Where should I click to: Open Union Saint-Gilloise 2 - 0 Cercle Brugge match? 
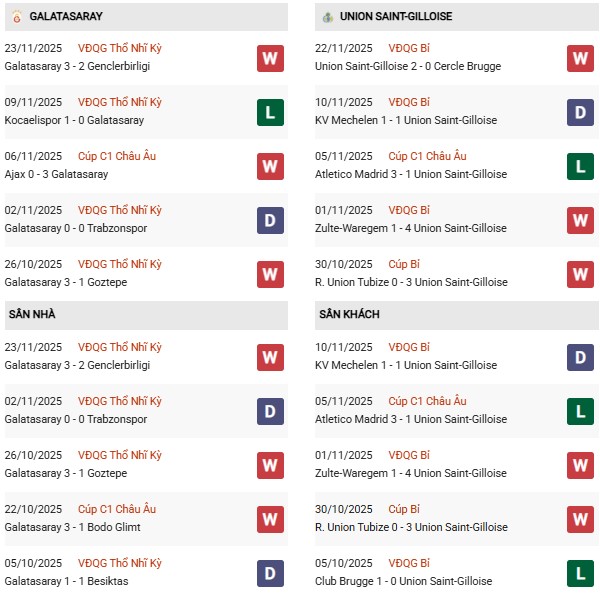(408, 66)
